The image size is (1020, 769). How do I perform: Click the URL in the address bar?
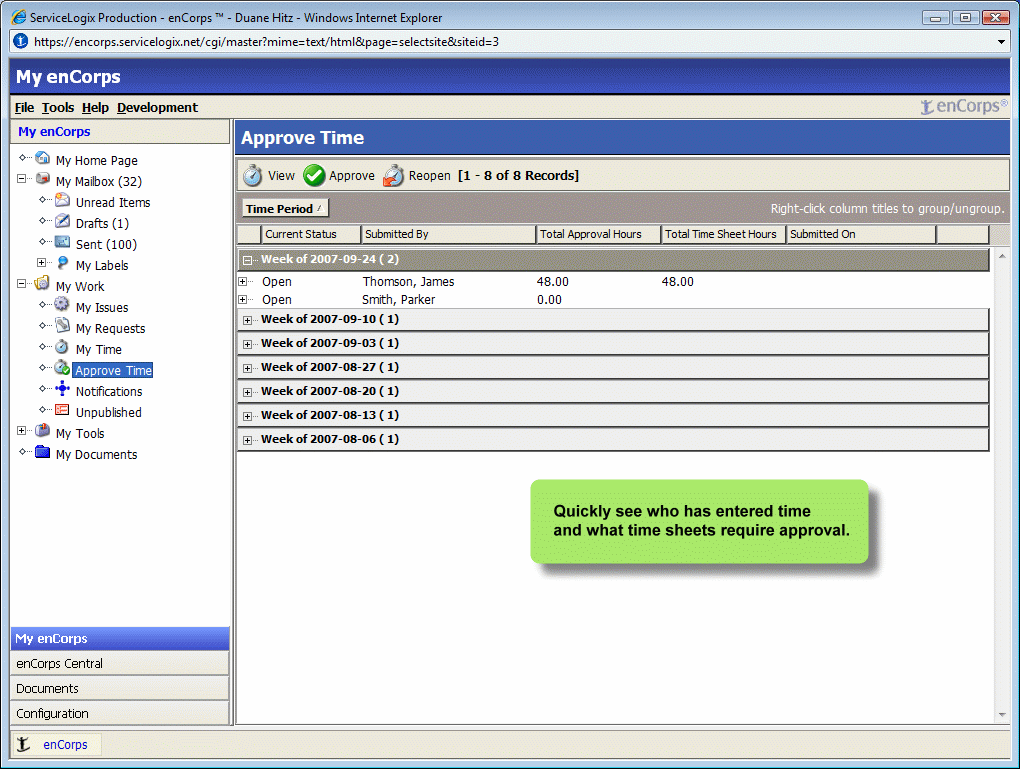click(x=266, y=42)
